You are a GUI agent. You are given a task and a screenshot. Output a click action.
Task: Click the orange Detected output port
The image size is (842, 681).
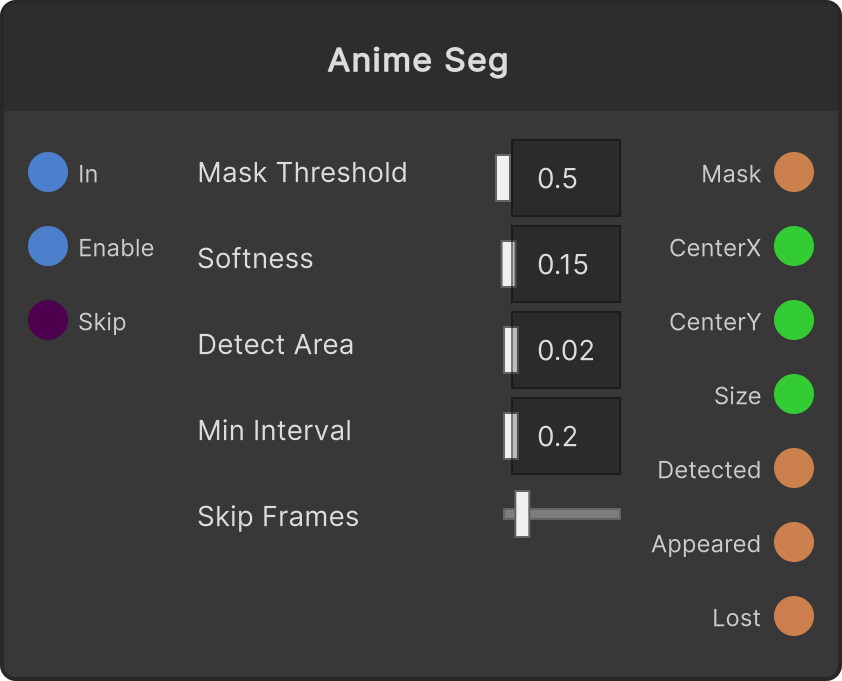click(x=794, y=468)
